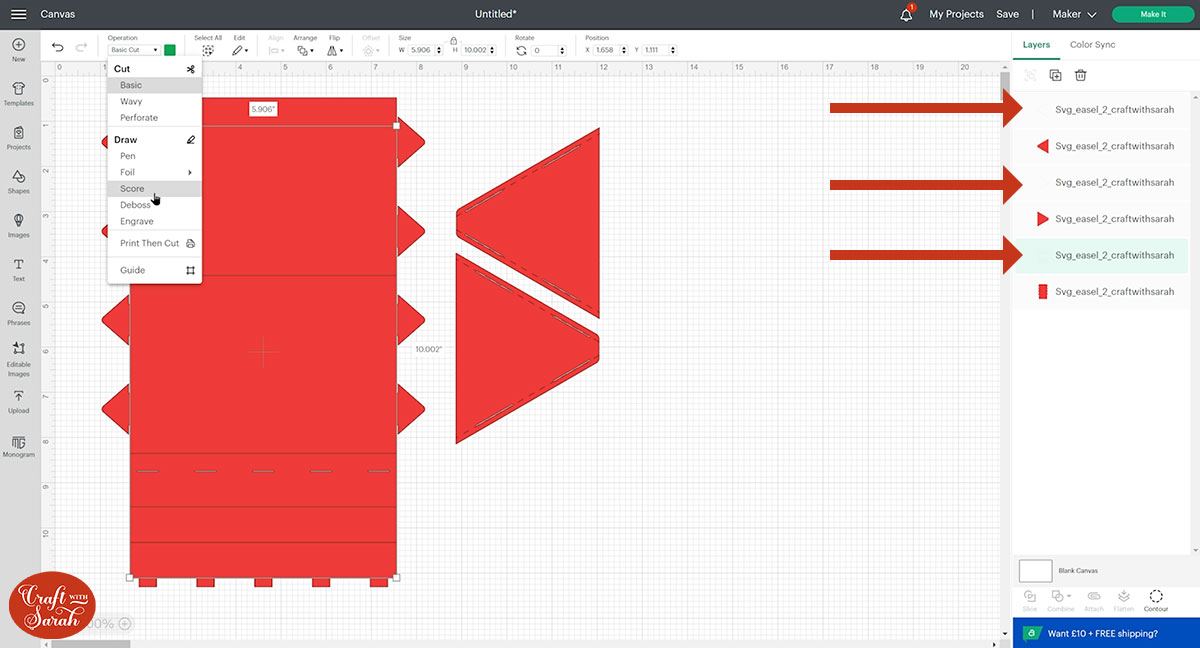Open the Maker machine selector dropdown
1200x648 pixels.
click(x=1075, y=15)
